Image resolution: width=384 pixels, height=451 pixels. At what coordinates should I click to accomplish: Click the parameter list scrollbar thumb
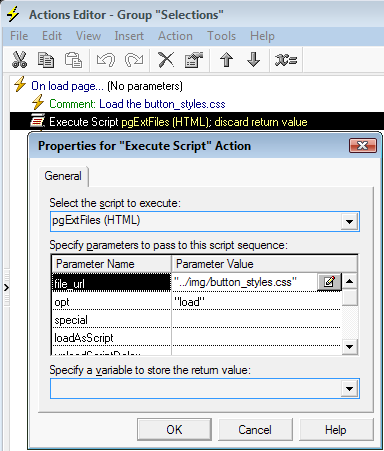coord(349,298)
